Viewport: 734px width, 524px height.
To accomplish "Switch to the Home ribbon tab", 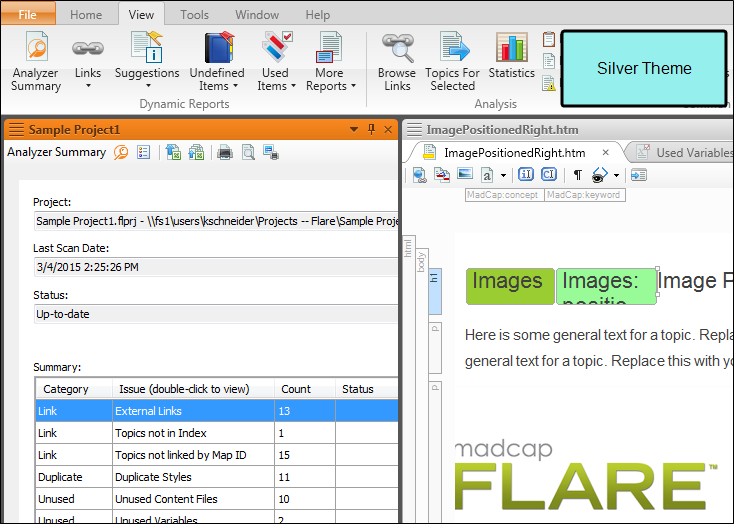I will 86,15.
